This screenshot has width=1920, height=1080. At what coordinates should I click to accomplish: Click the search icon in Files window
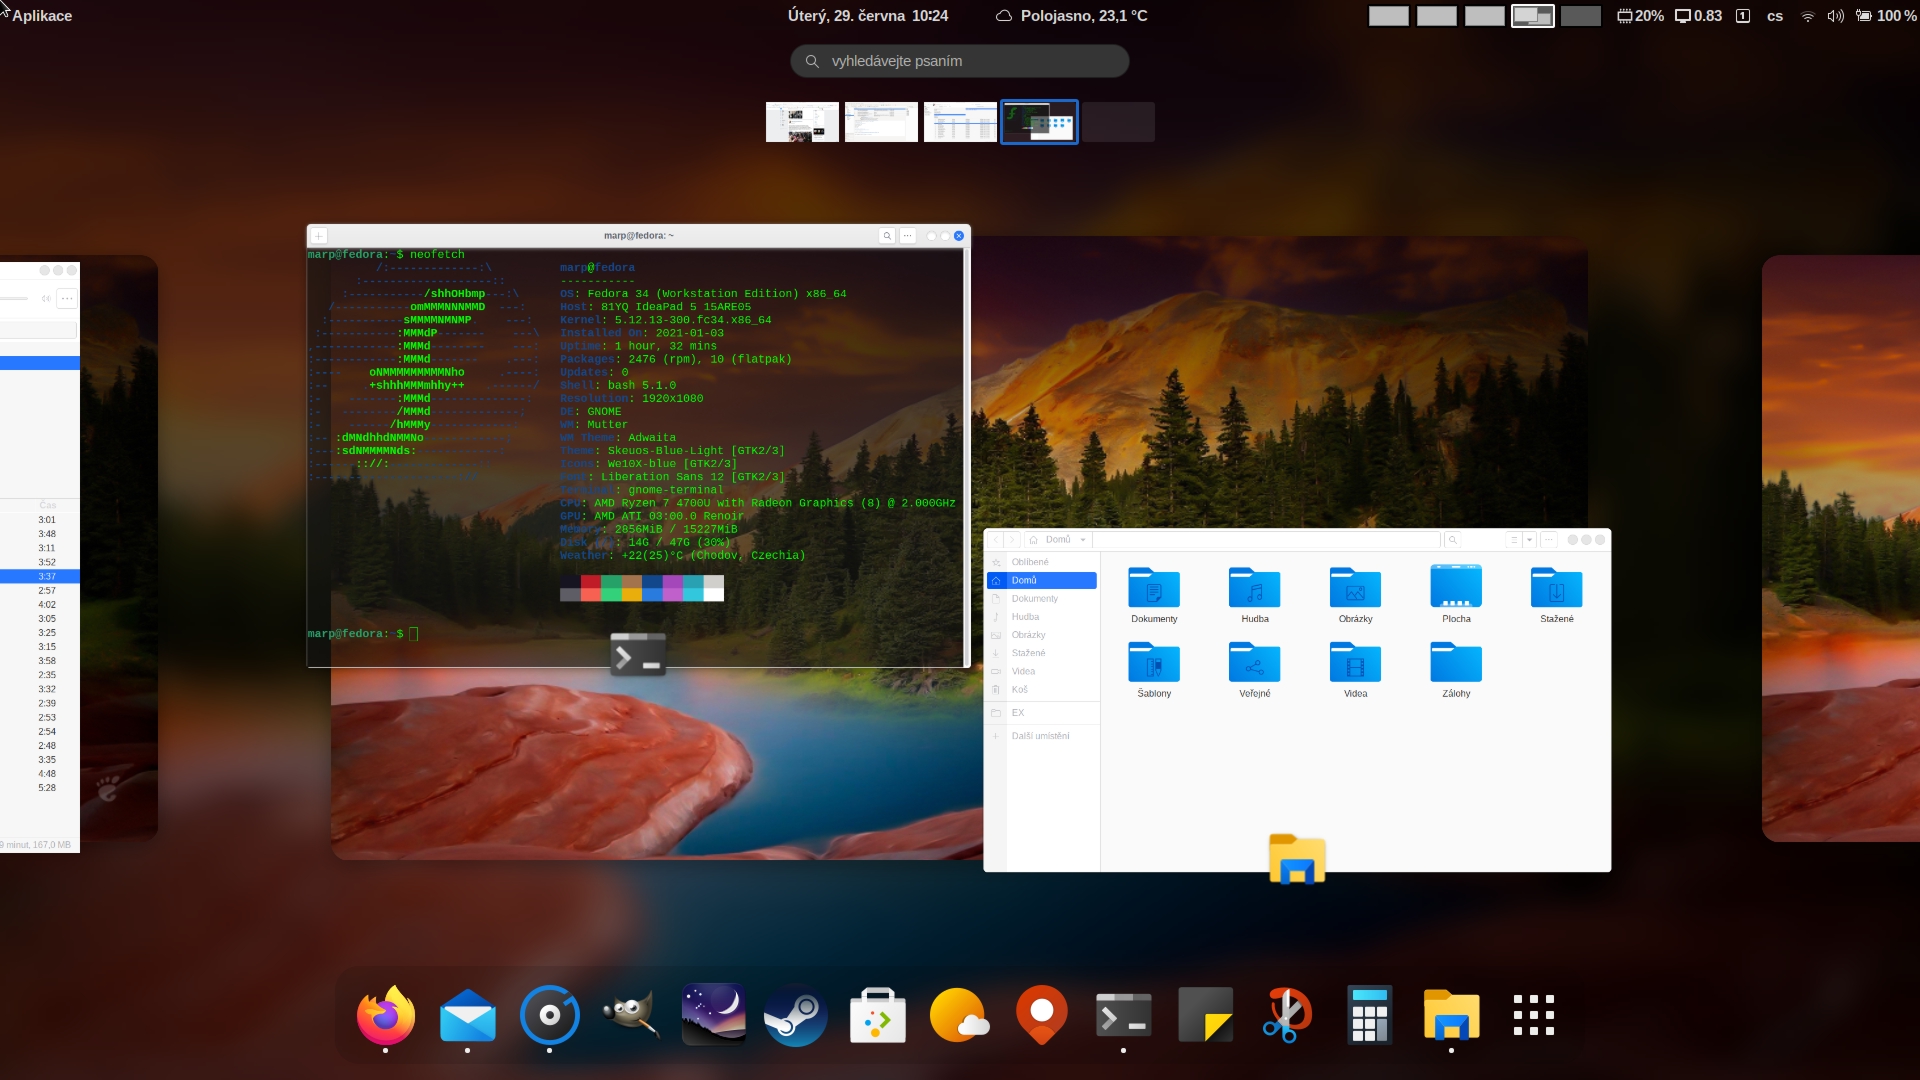[x=1453, y=540]
